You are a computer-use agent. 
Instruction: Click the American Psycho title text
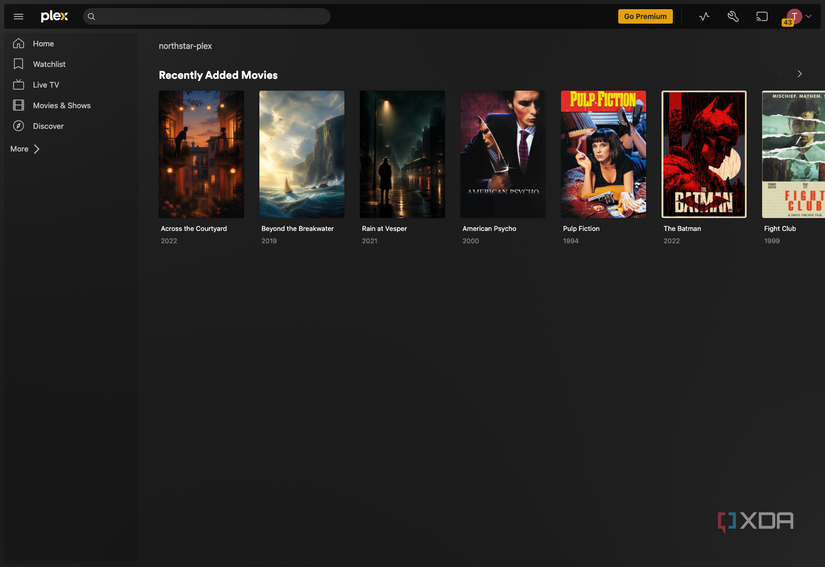(489, 228)
